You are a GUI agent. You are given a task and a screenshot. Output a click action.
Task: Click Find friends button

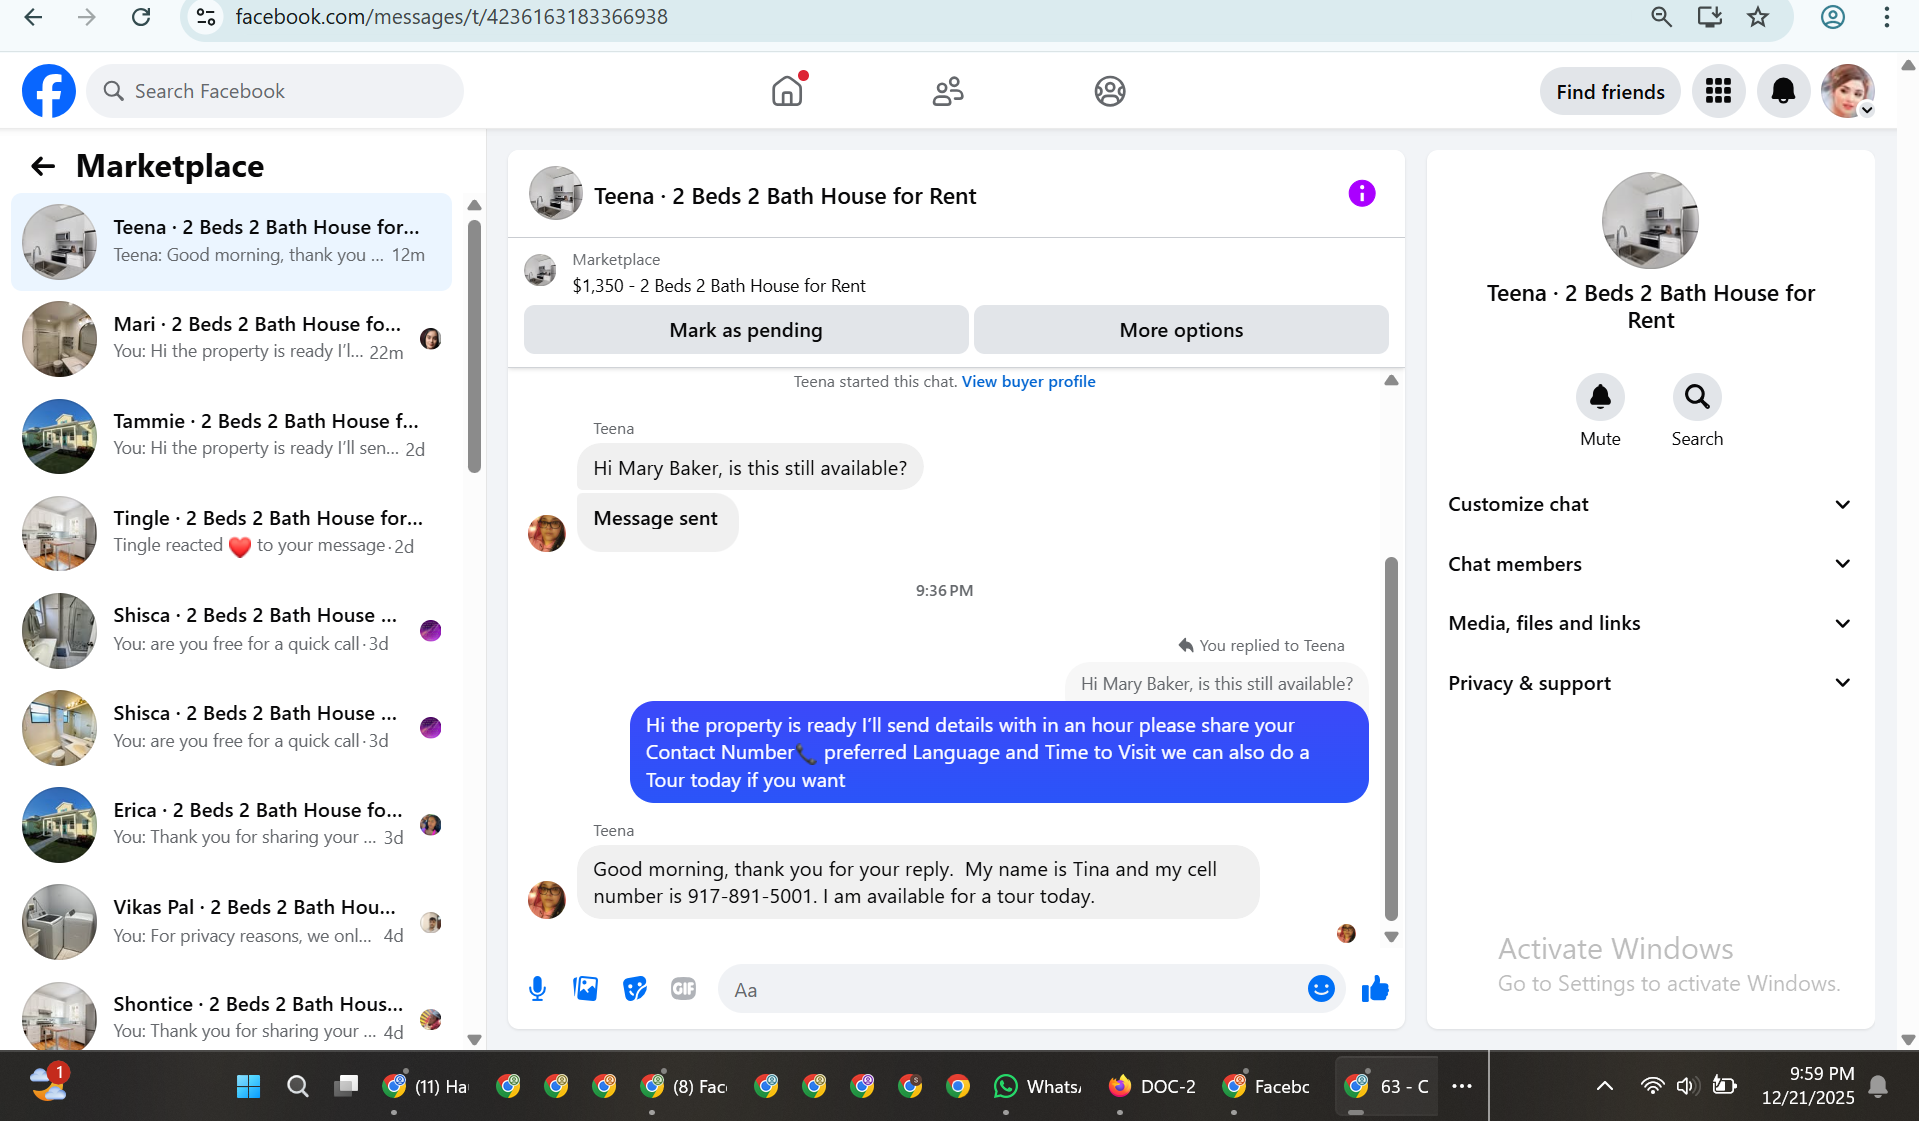coord(1610,92)
